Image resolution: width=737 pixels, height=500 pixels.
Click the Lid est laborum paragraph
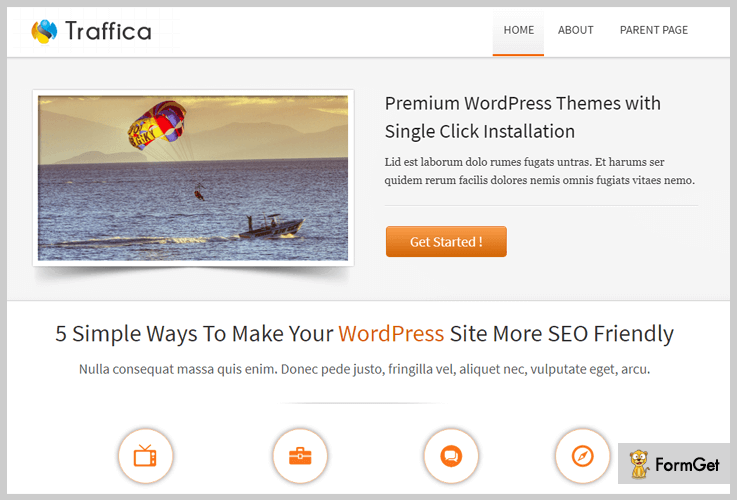coord(539,171)
